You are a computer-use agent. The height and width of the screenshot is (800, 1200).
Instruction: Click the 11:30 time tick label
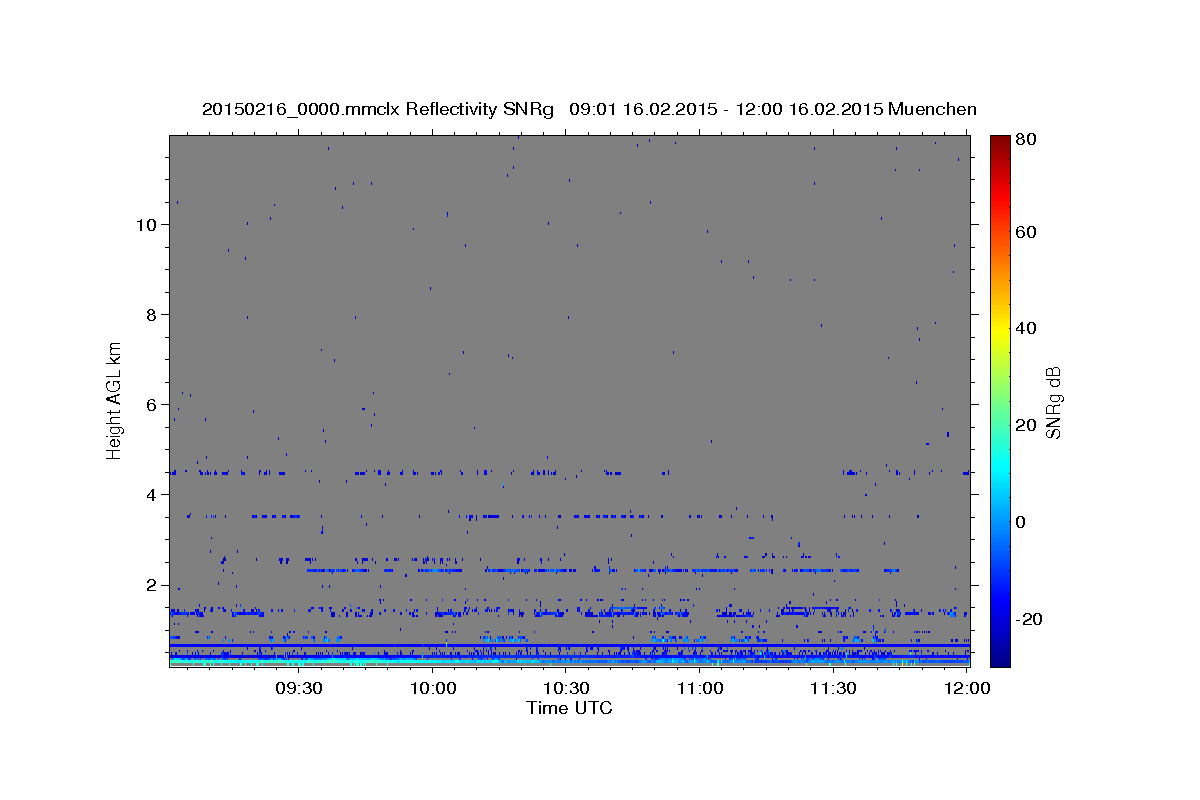(834, 688)
